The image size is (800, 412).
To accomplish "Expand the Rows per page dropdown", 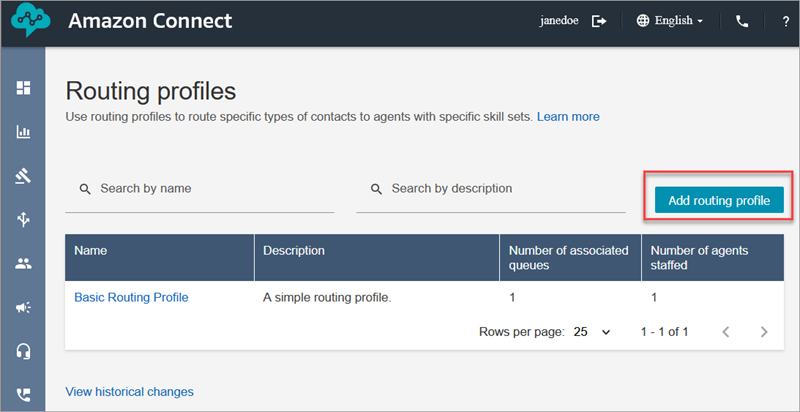I will click(x=592, y=331).
